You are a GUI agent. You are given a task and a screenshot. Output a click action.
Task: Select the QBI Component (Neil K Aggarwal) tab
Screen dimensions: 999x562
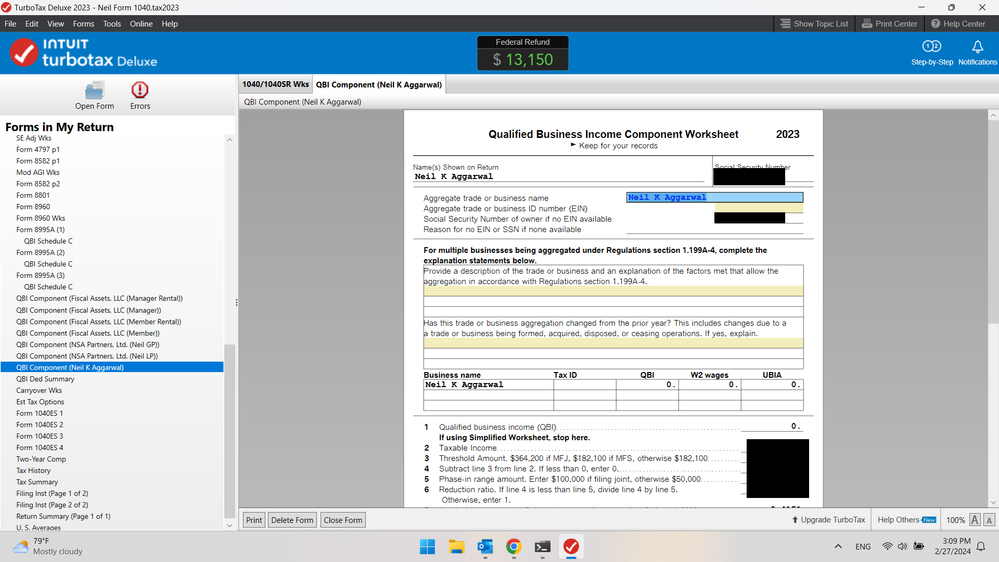point(378,84)
